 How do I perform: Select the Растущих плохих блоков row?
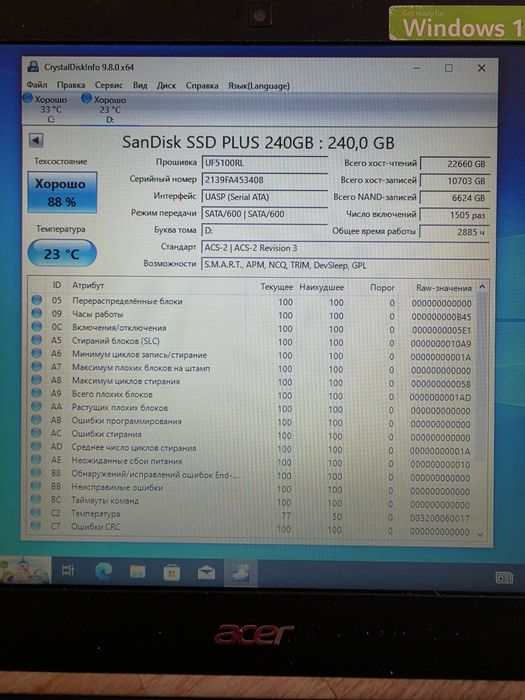(252, 408)
